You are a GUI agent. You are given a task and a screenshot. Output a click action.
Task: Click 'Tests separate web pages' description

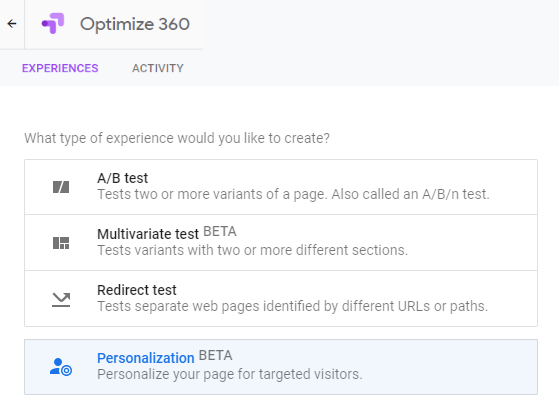click(x=292, y=306)
